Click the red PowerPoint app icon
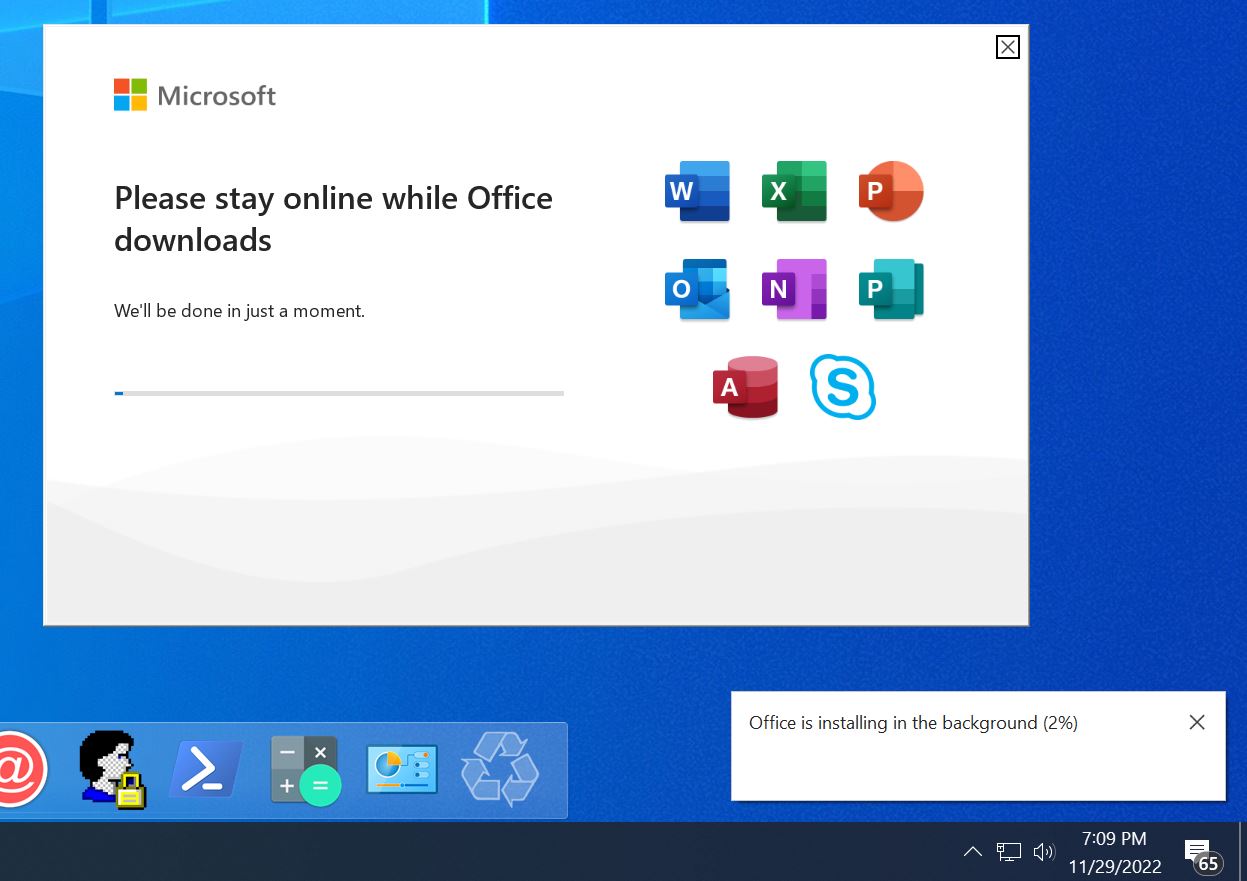 coord(891,191)
